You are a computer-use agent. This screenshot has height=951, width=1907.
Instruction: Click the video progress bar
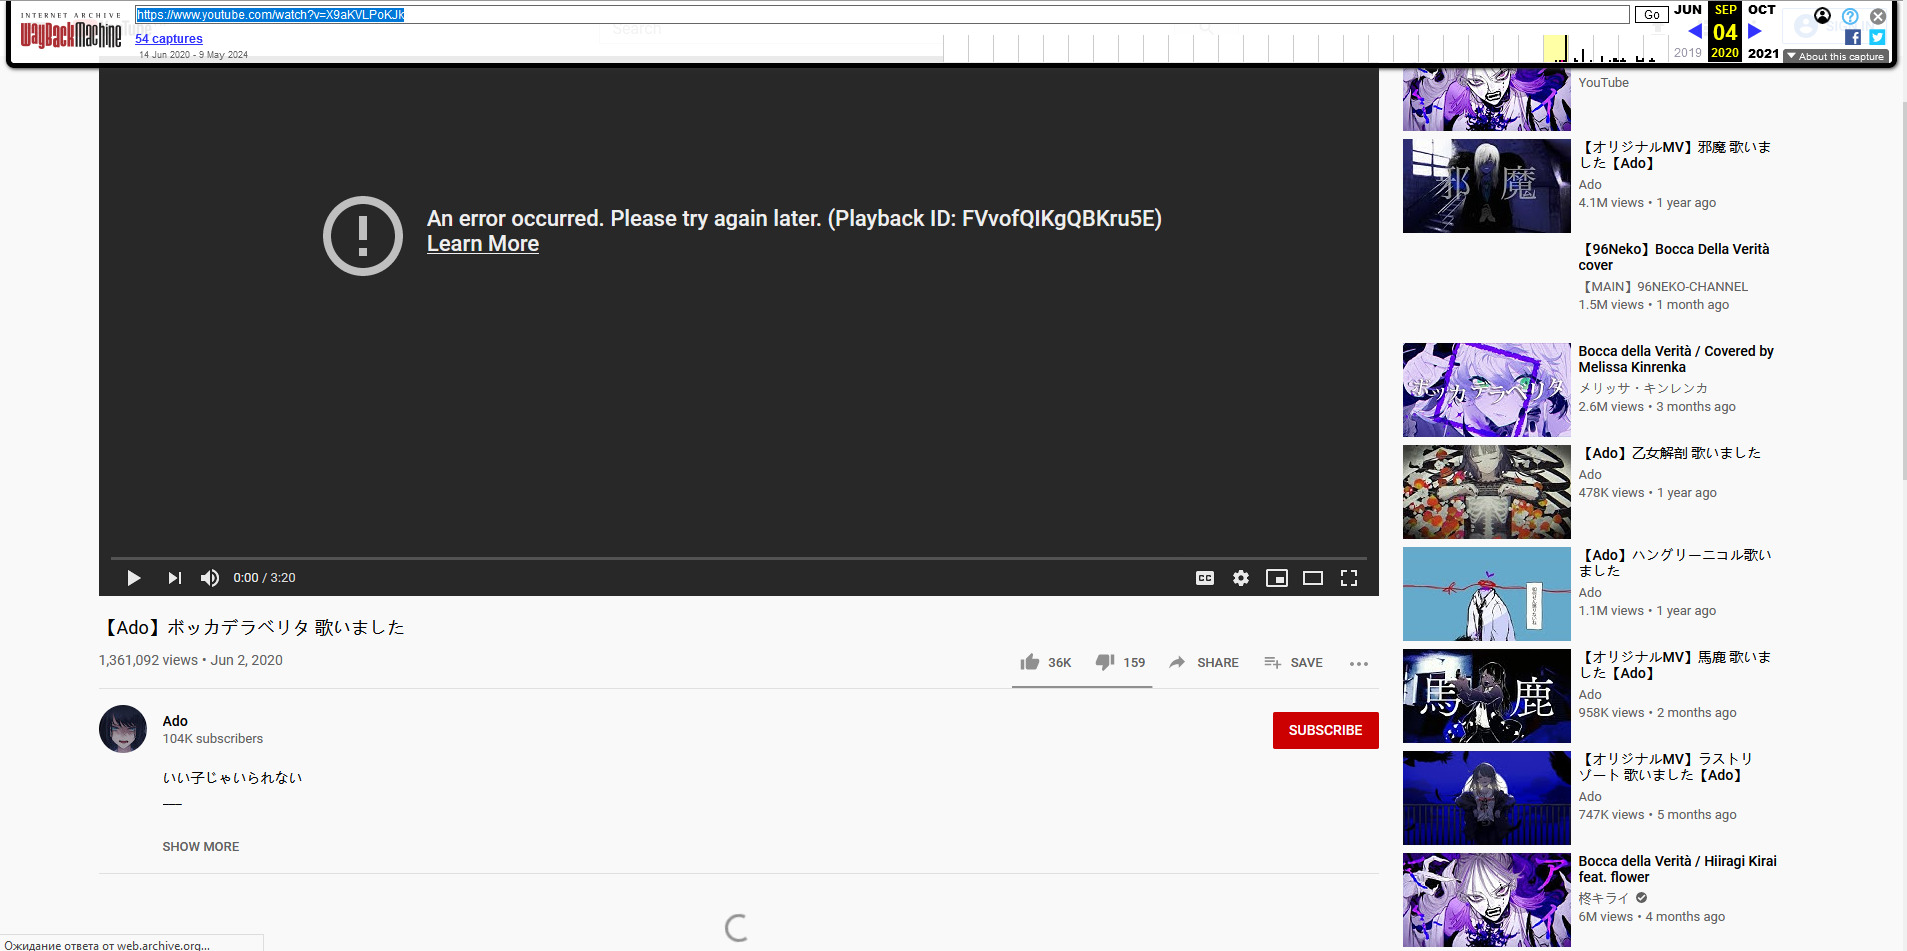739,557
